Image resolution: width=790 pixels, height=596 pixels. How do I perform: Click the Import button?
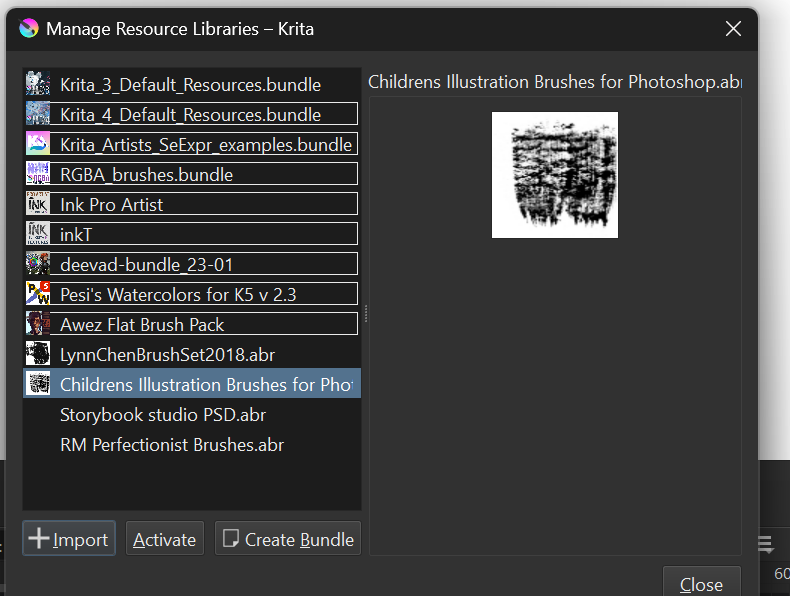pos(69,539)
